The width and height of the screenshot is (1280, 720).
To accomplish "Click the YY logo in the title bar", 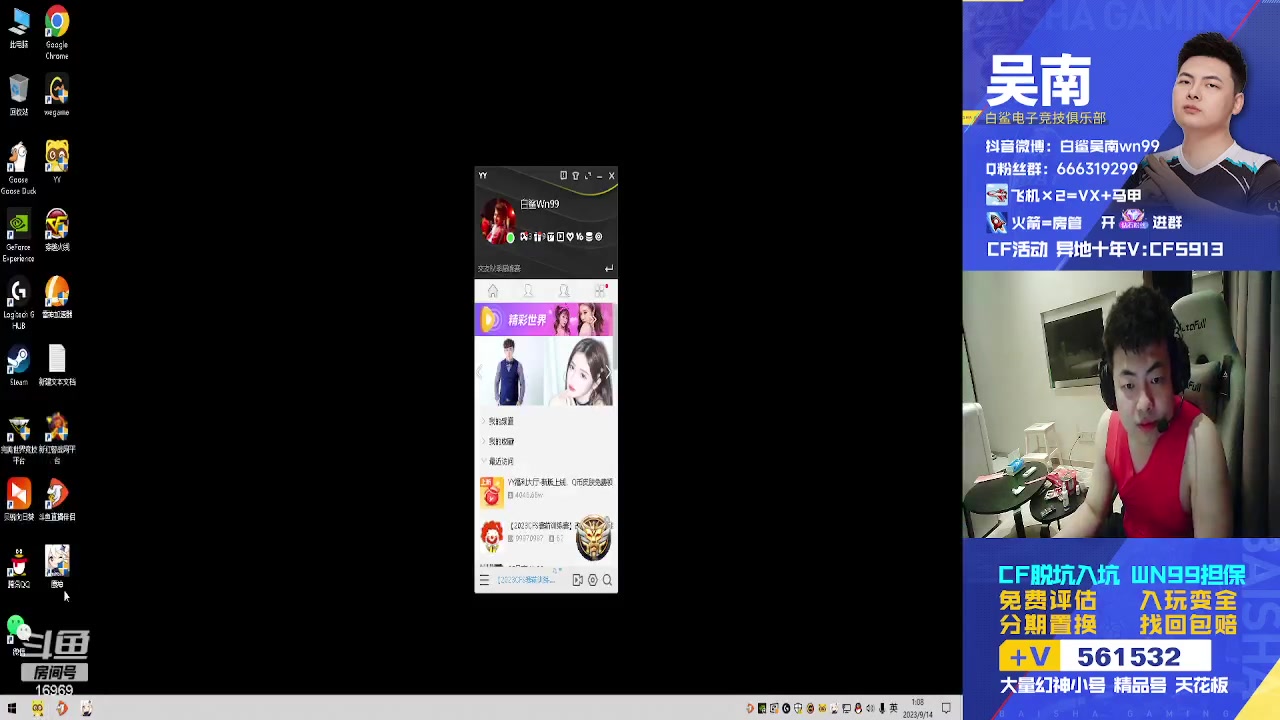I will pyautogui.click(x=483, y=176).
